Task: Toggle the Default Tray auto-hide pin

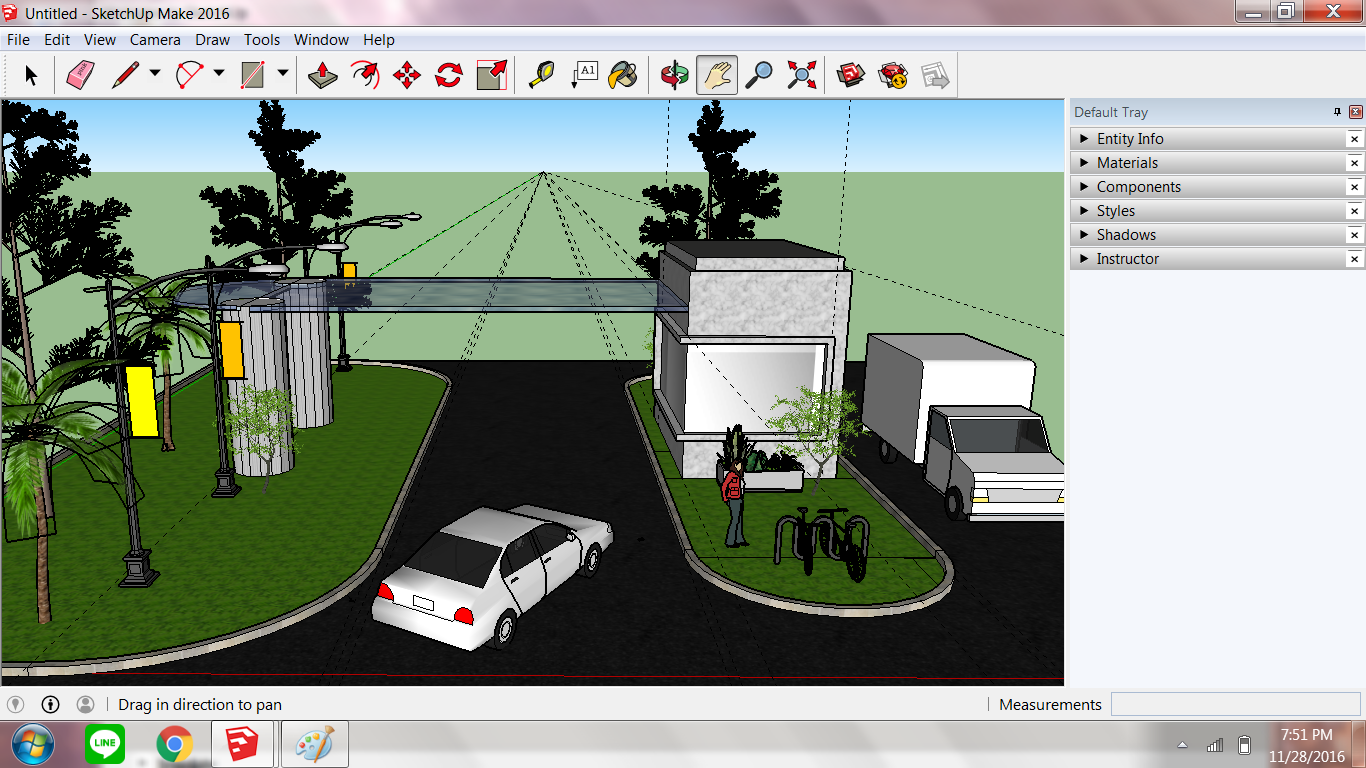Action: pos(1339,112)
